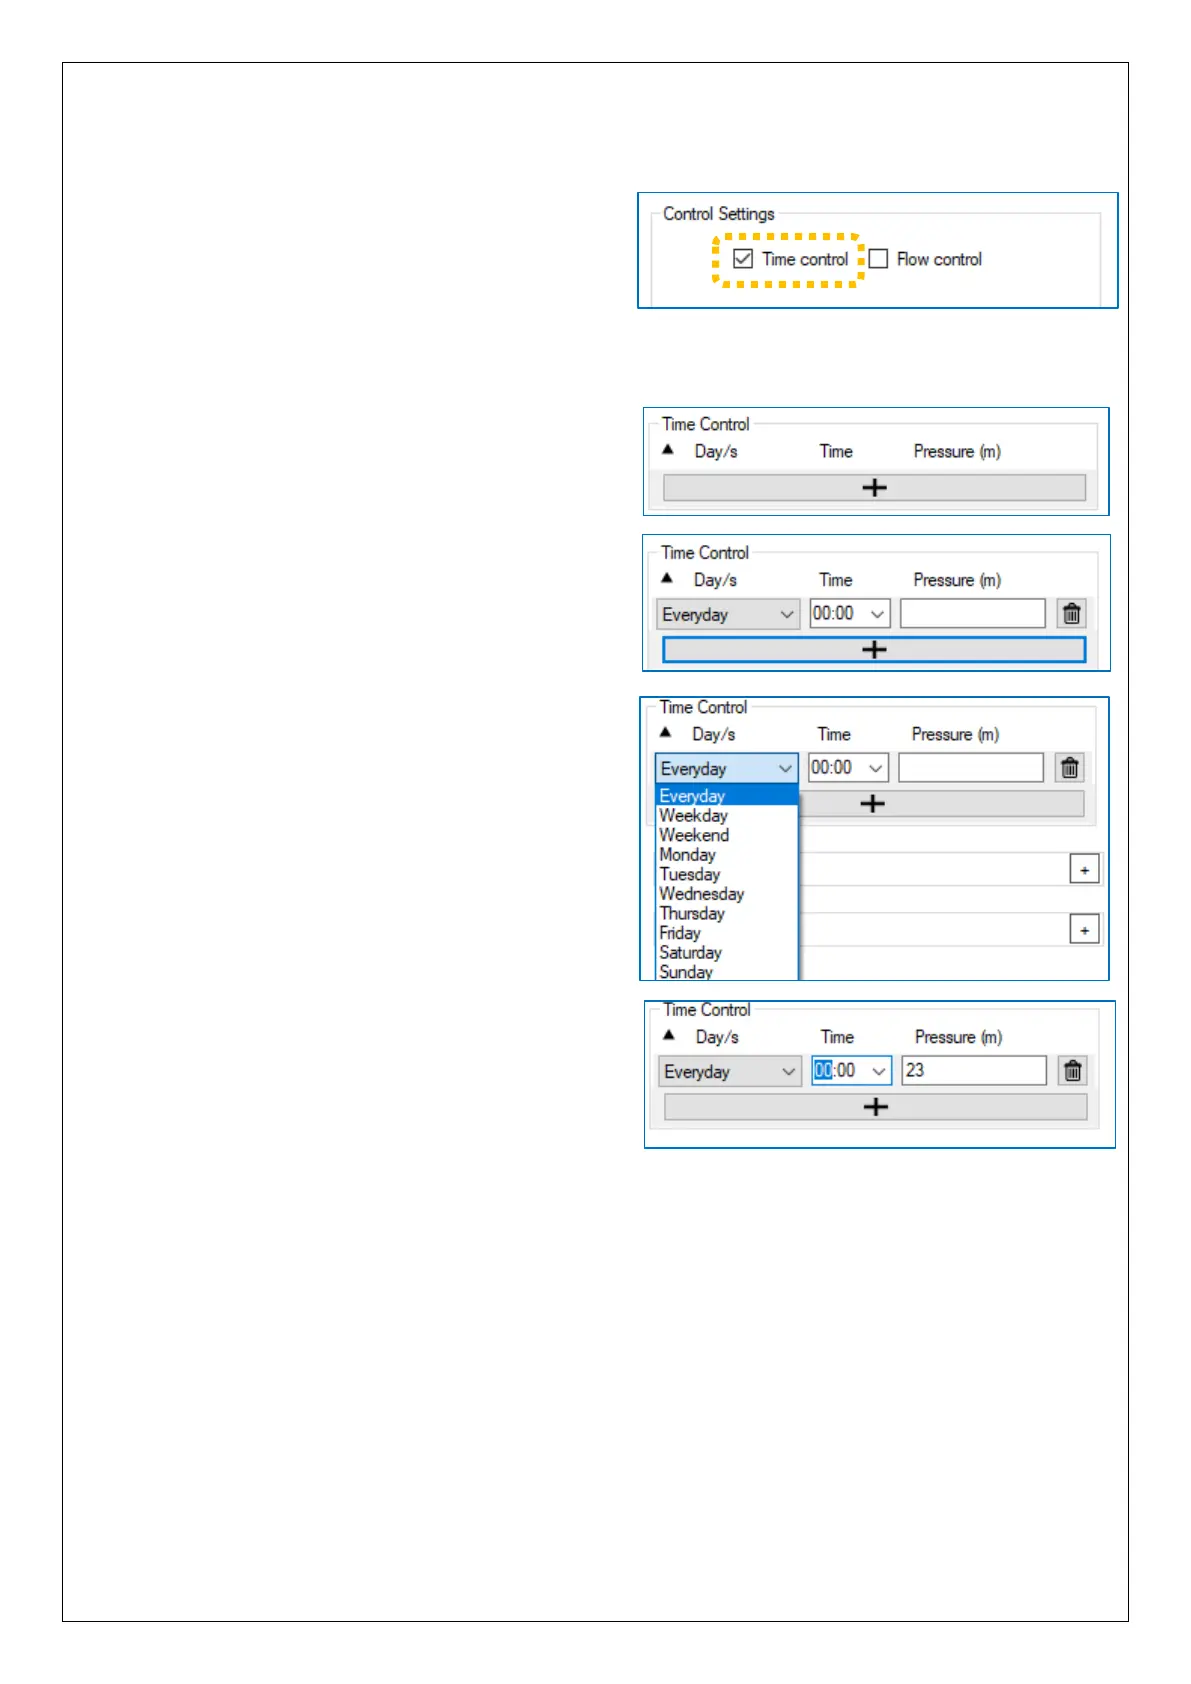Click the add row plus button partly covered by the day list
Screen dimensions: 1191x1684
coord(940,804)
